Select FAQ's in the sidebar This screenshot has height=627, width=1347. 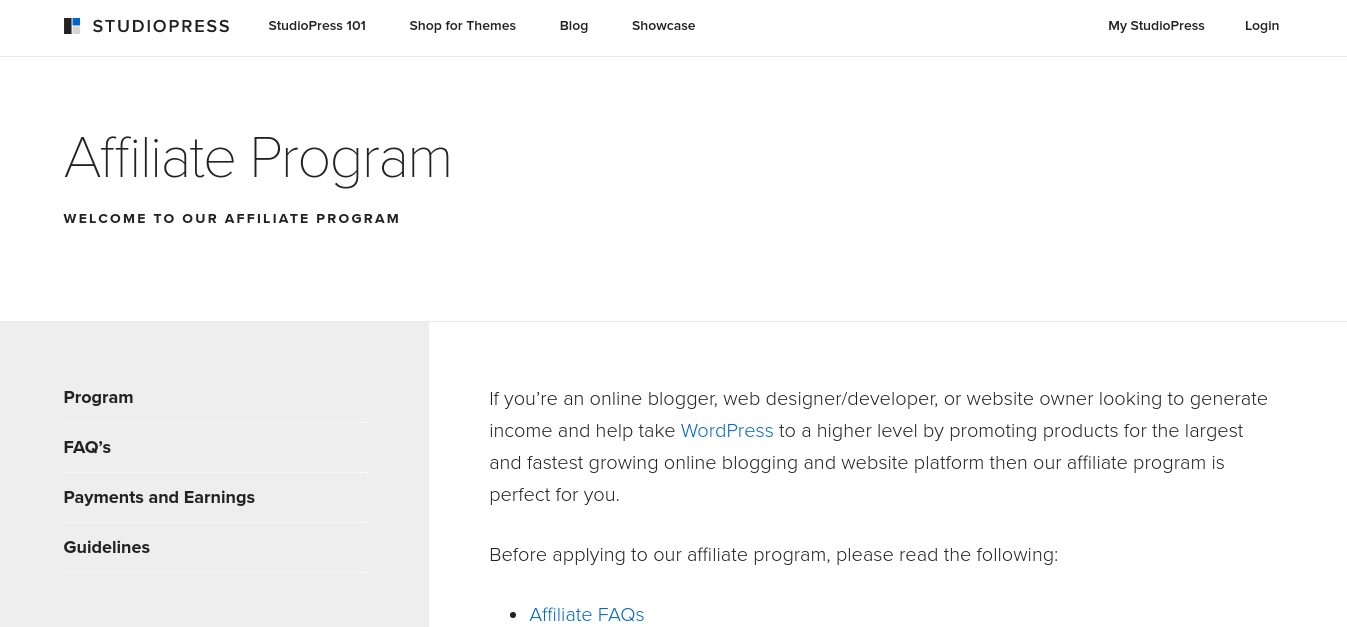click(x=87, y=447)
